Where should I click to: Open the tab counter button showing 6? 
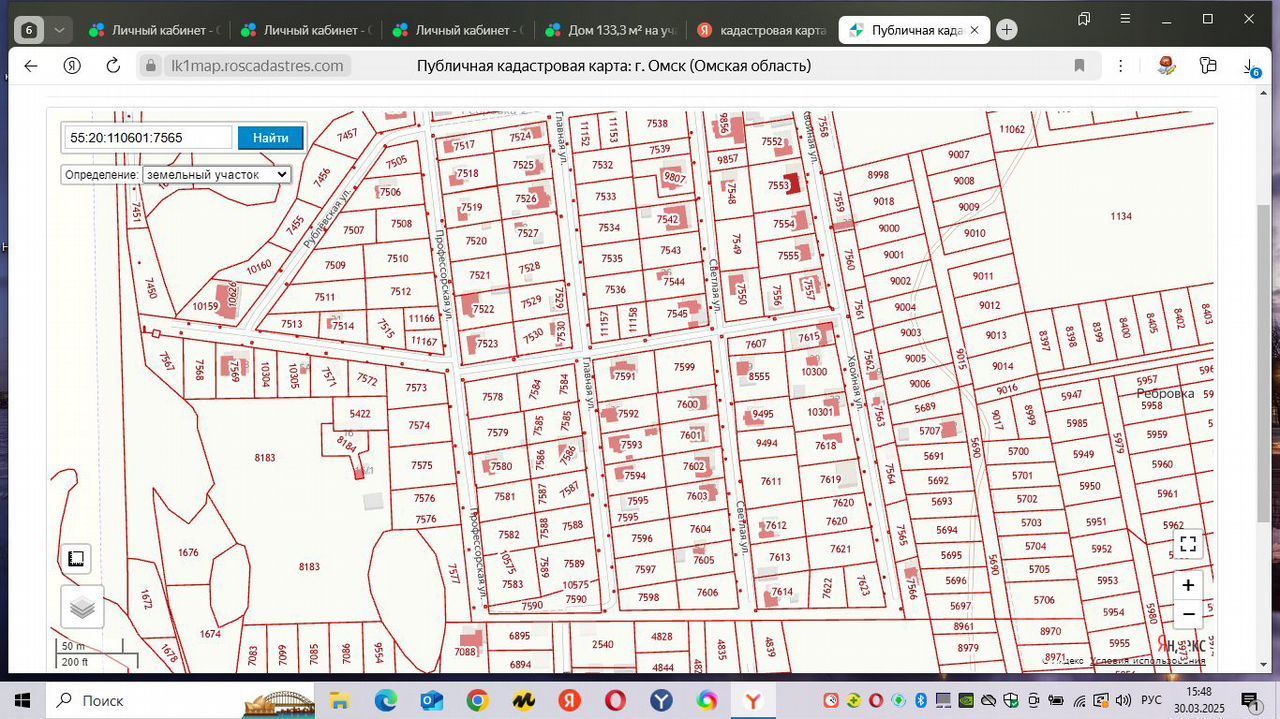pos(29,30)
